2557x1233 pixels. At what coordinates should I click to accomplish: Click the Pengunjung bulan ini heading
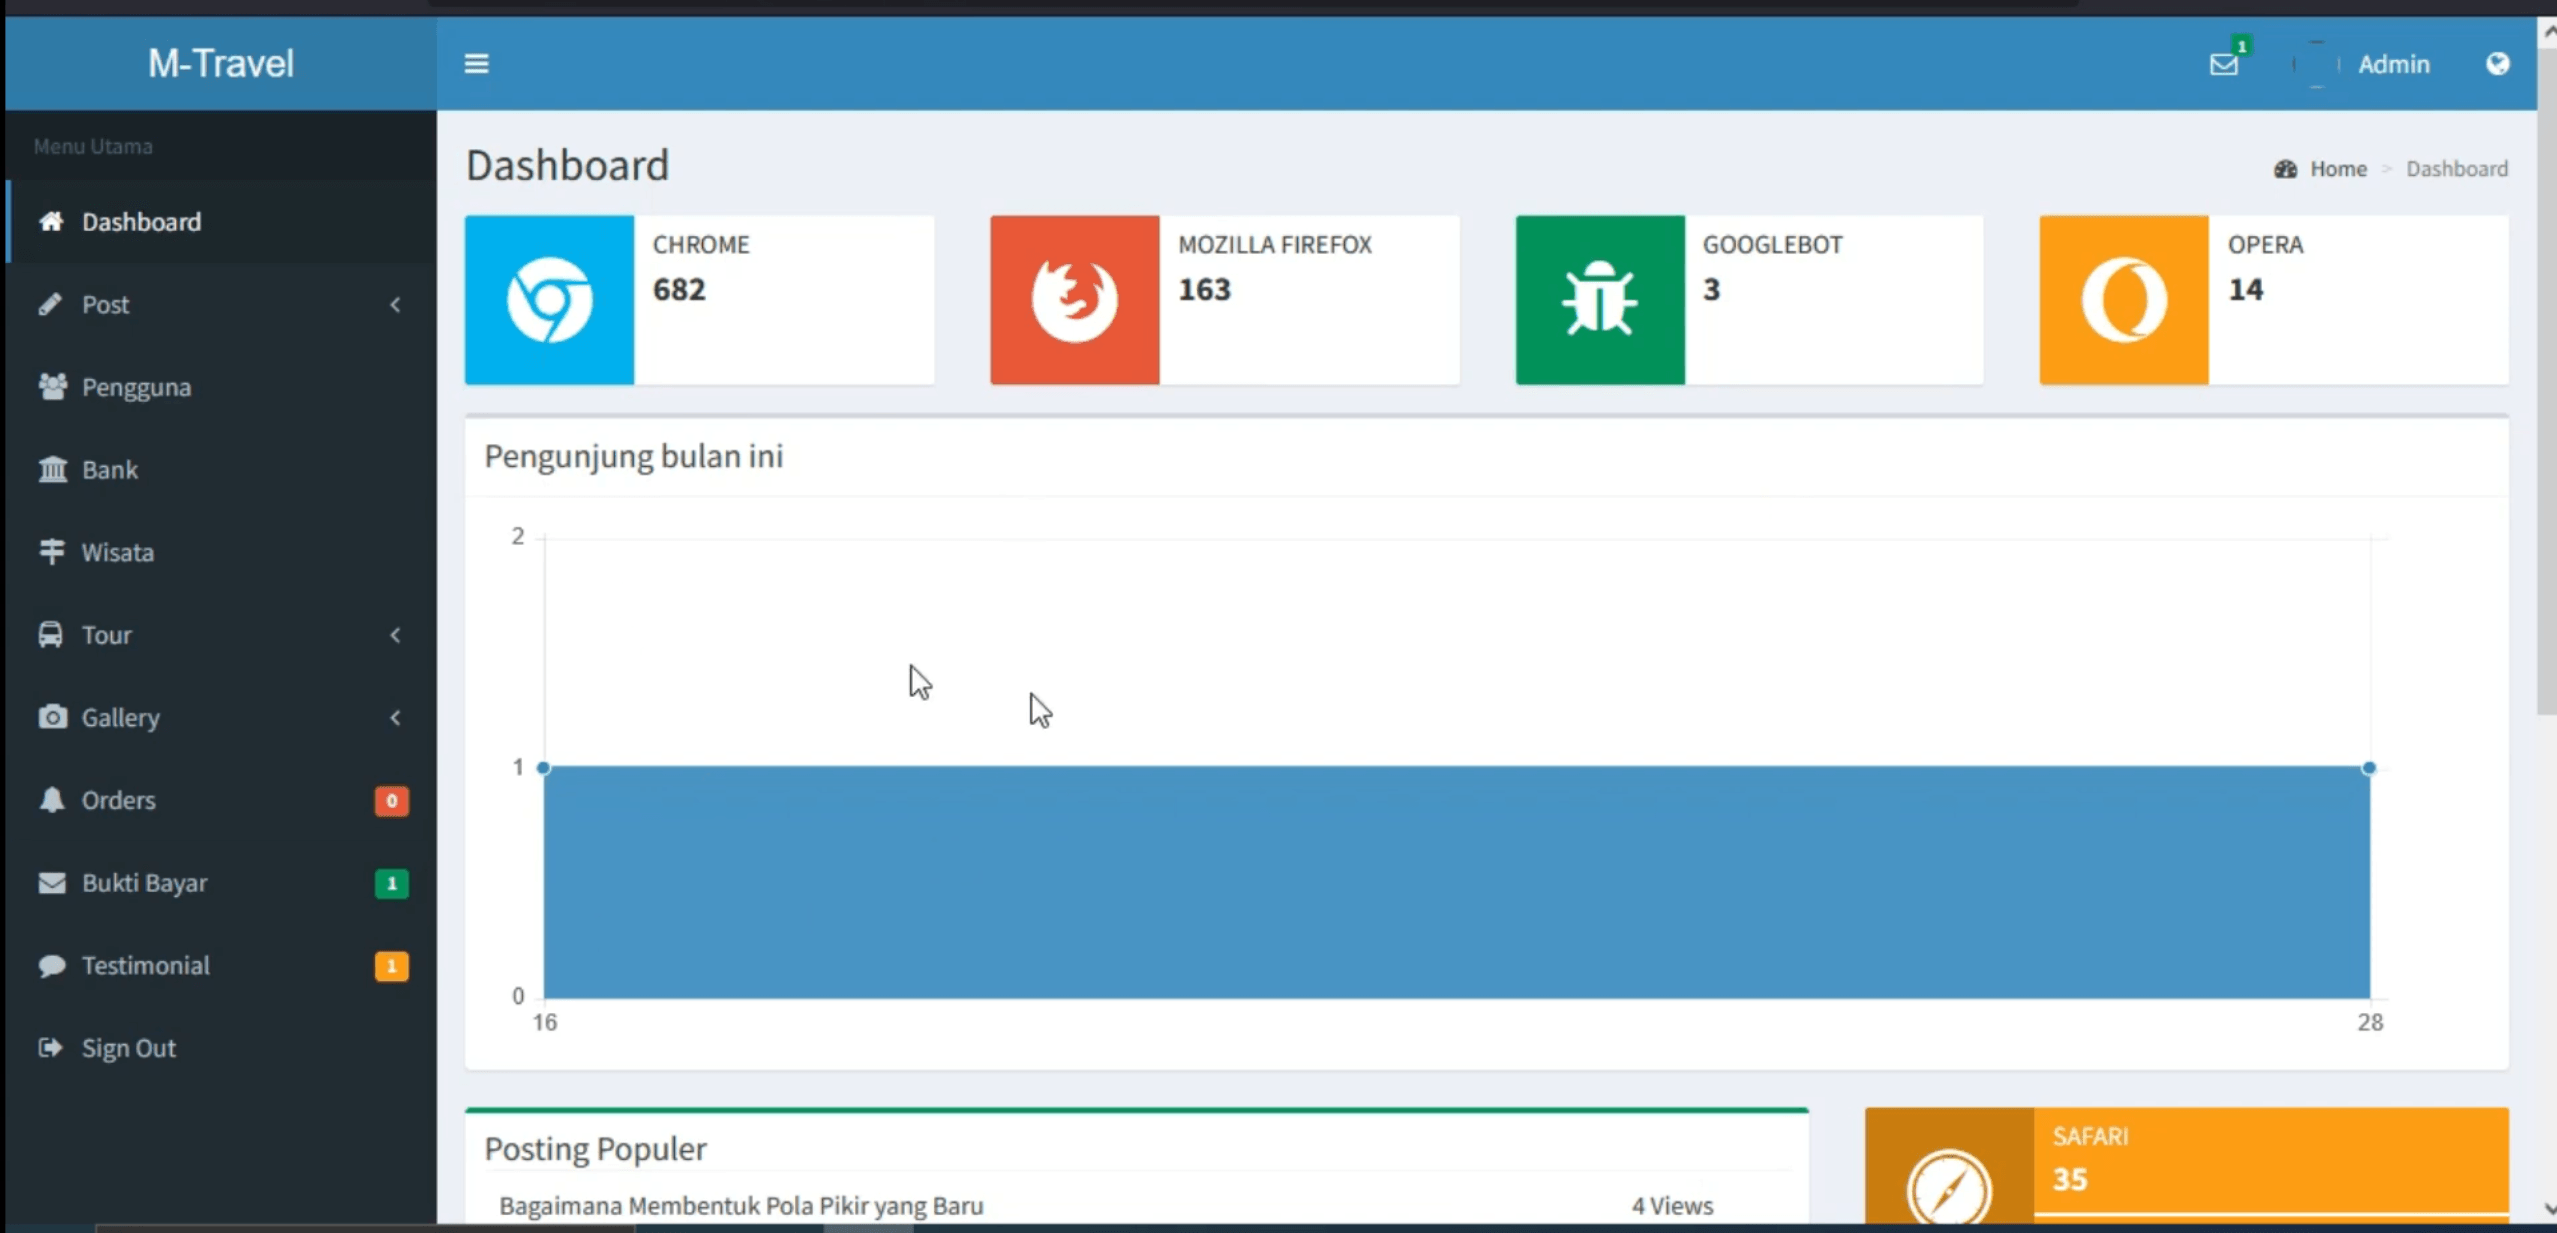(633, 456)
